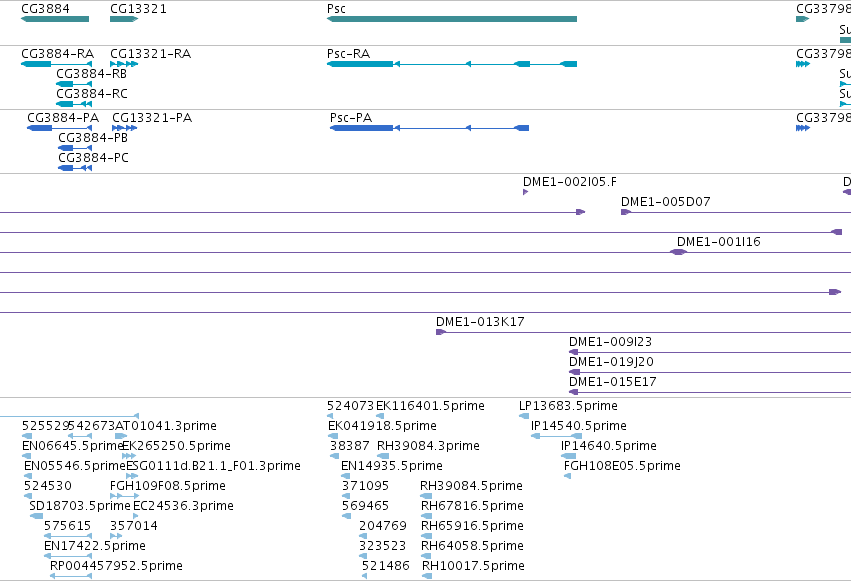Select the CG3884-RC transcript glyph
The width and height of the screenshot is (851, 581).
coord(74,104)
